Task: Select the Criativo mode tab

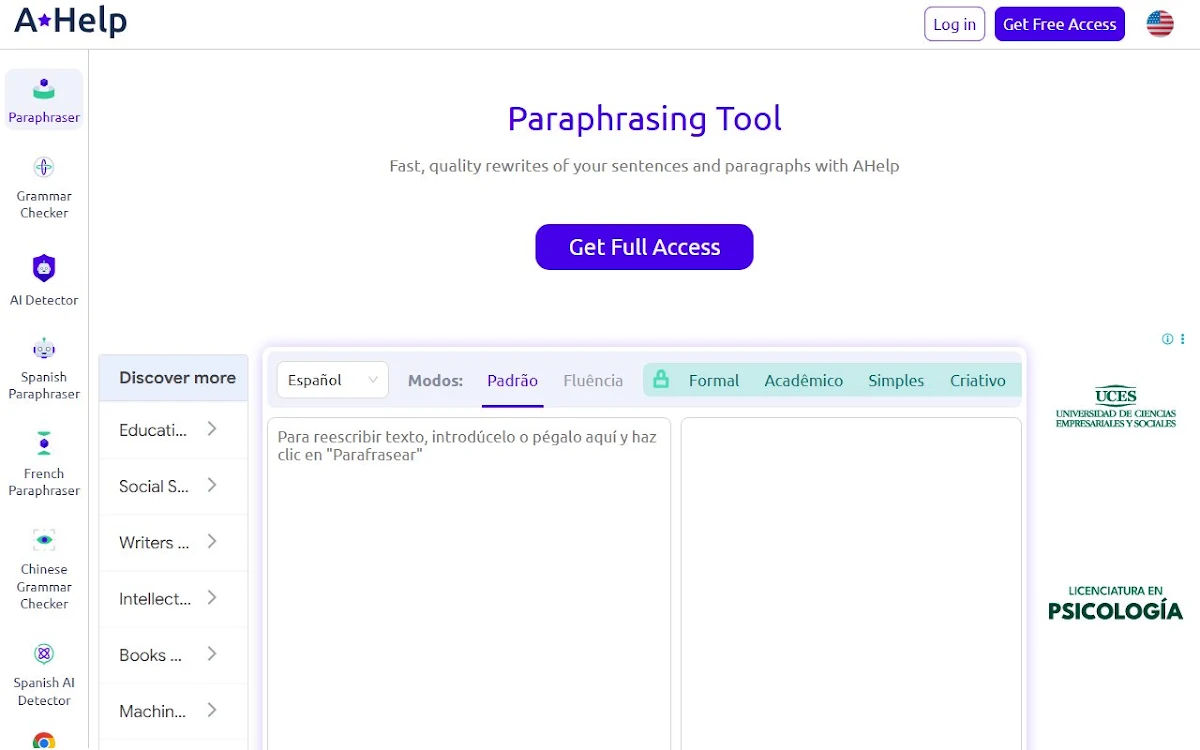Action: click(x=978, y=381)
